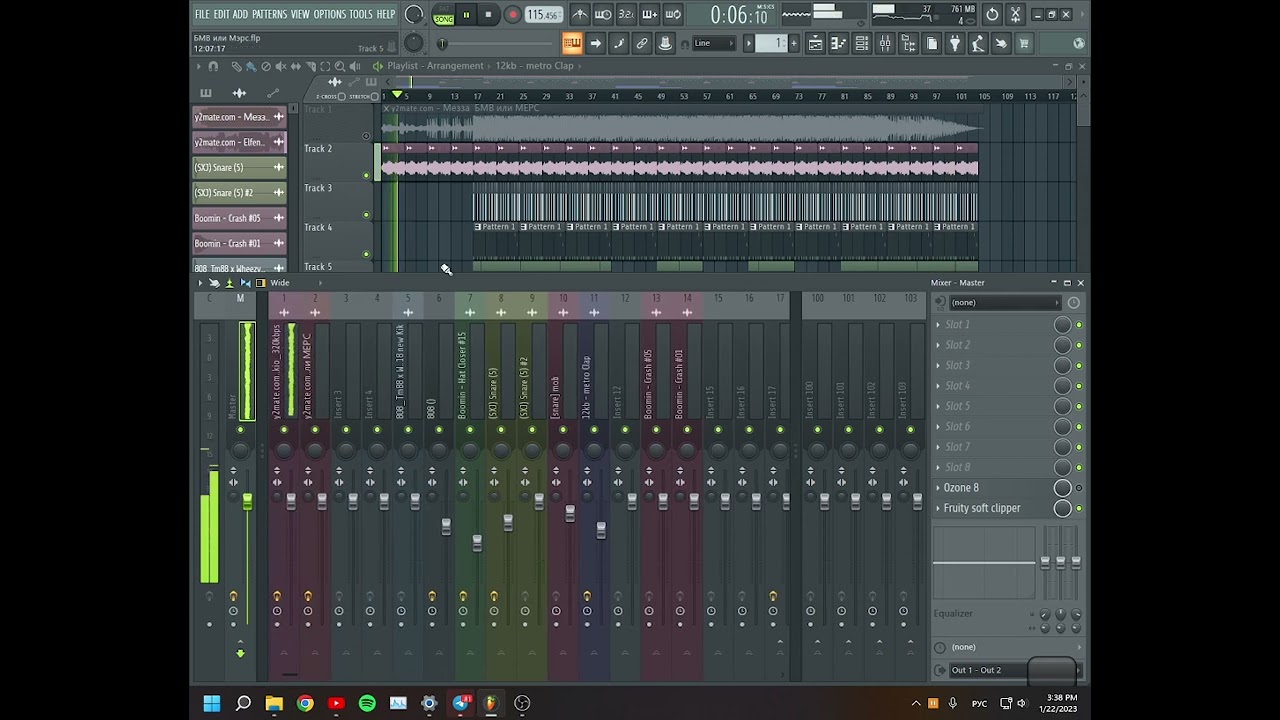Screen dimensions: 1280x720
Task: Click the plug icon for plugin picker
Action: (x=954, y=43)
